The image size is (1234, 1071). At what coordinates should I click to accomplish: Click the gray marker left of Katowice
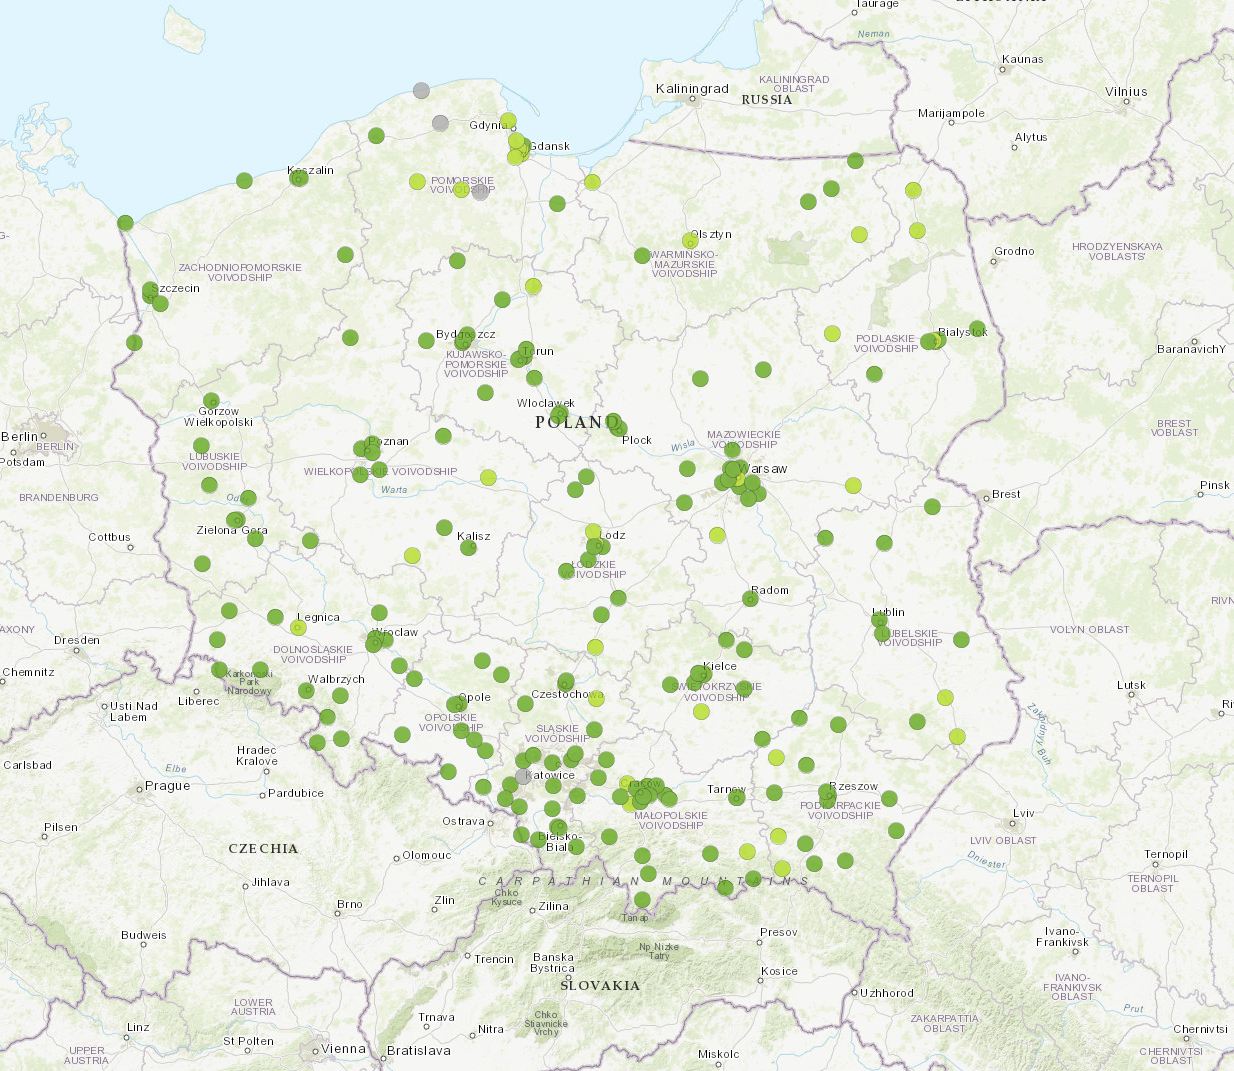tap(523, 776)
